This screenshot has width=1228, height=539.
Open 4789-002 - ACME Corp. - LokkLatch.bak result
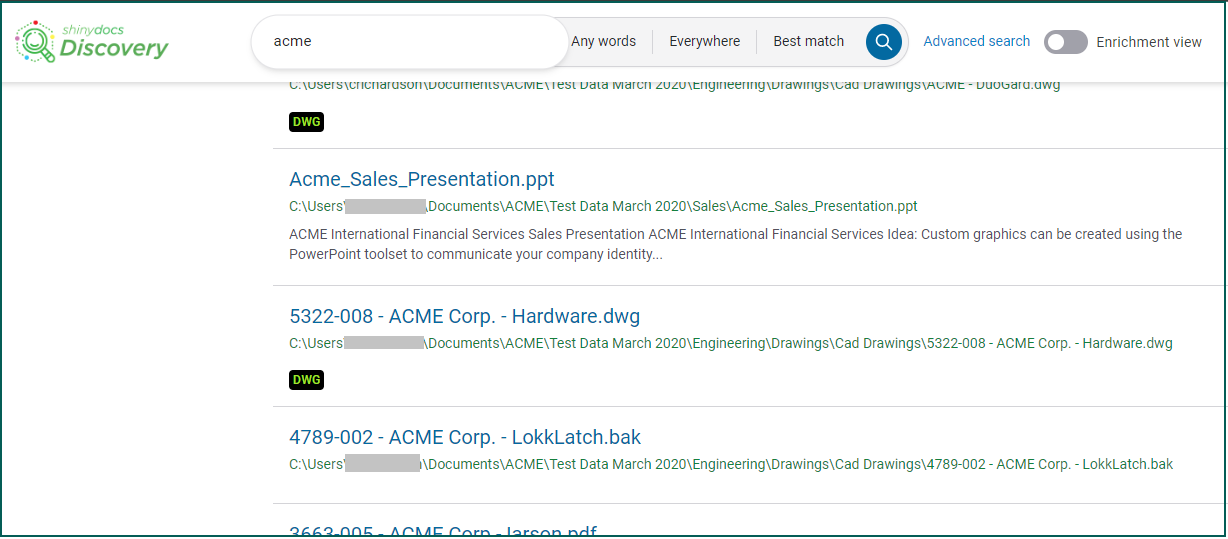465,438
